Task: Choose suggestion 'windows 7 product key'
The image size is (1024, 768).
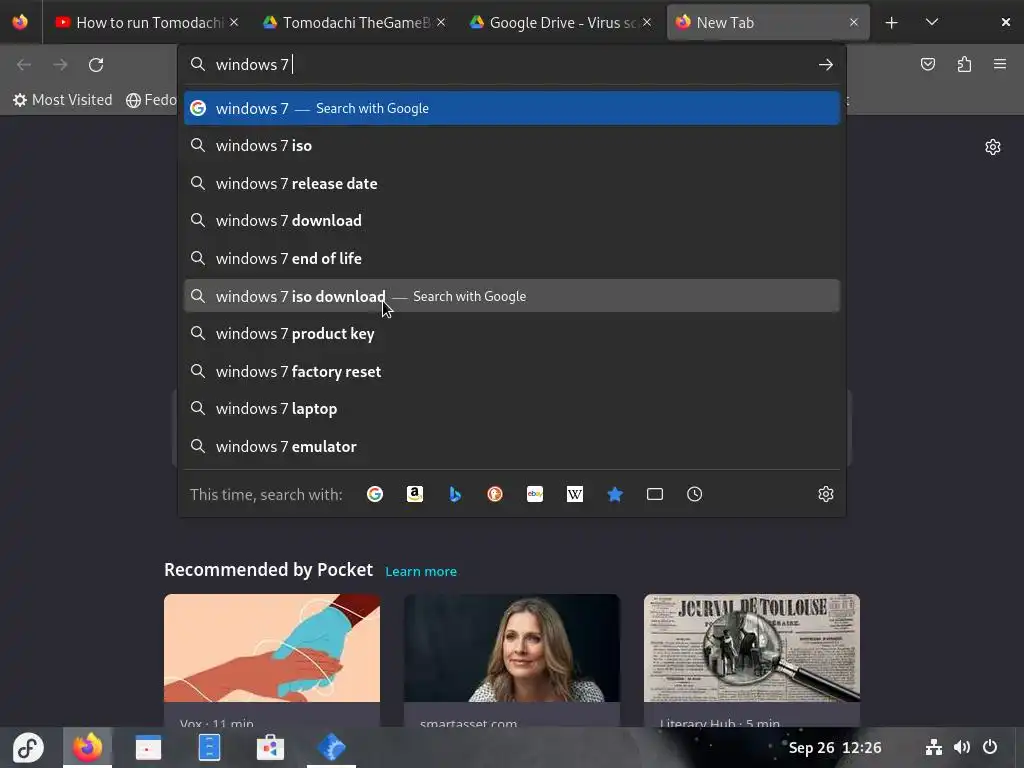Action: [512, 334]
